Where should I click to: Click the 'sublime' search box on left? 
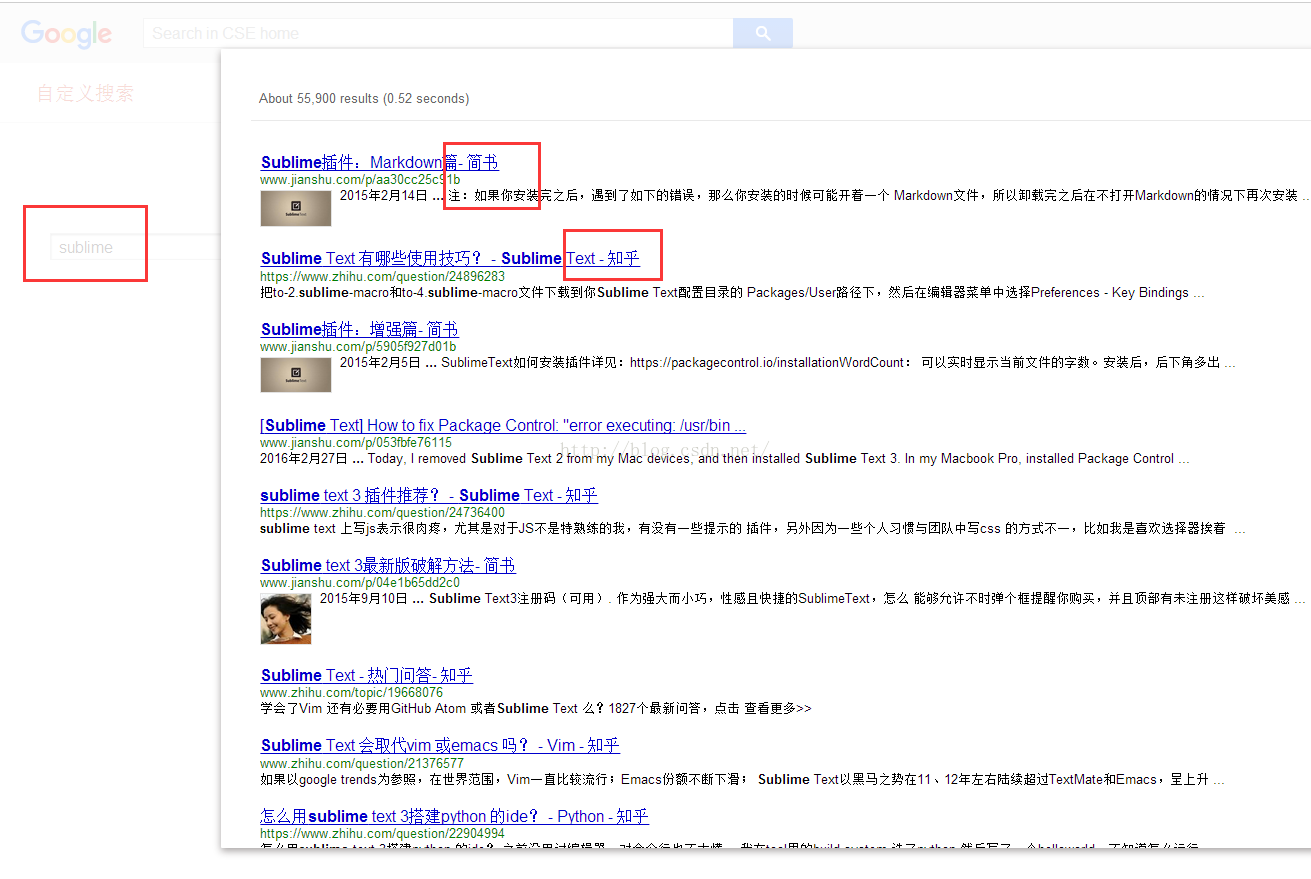pos(135,247)
